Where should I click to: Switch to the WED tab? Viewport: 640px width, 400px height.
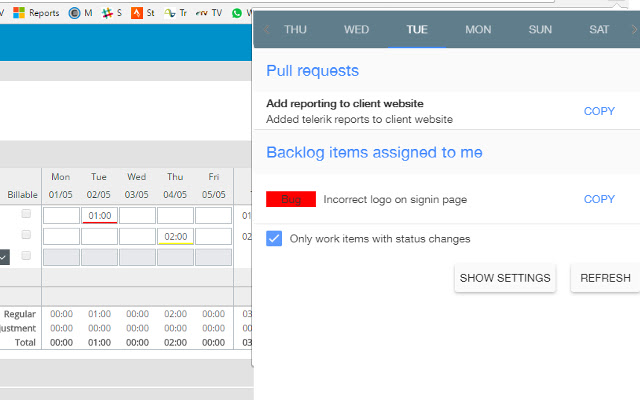[356, 29]
